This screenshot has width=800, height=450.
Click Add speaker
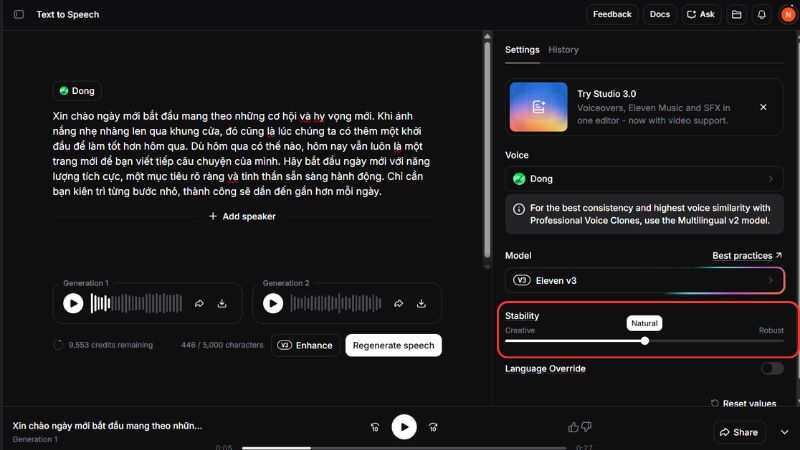(242, 216)
